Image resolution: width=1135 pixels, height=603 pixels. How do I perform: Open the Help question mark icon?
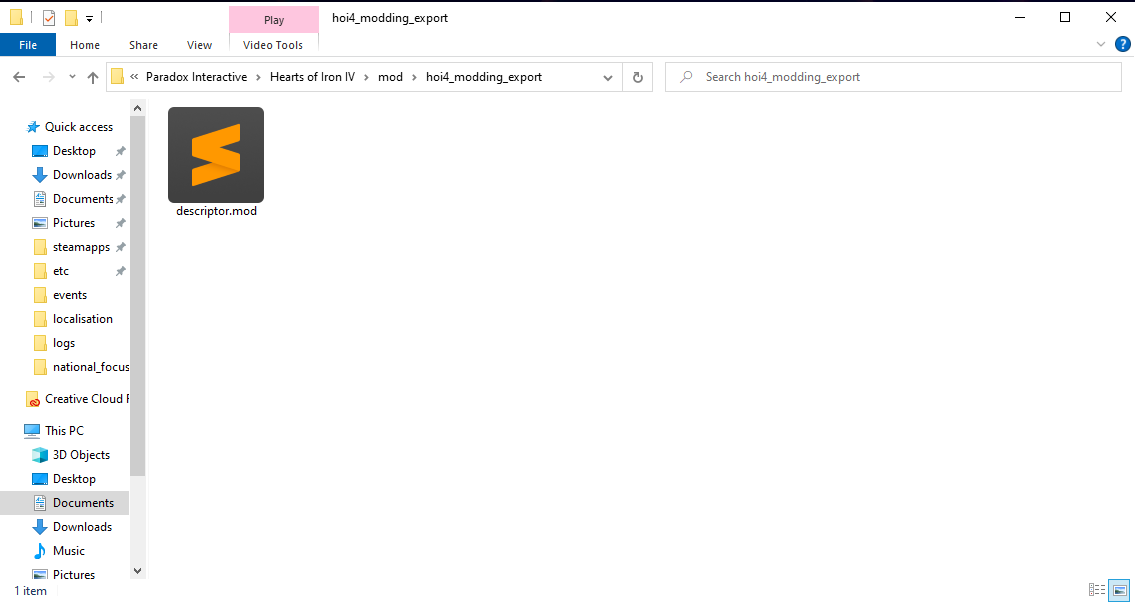coord(1122,44)
